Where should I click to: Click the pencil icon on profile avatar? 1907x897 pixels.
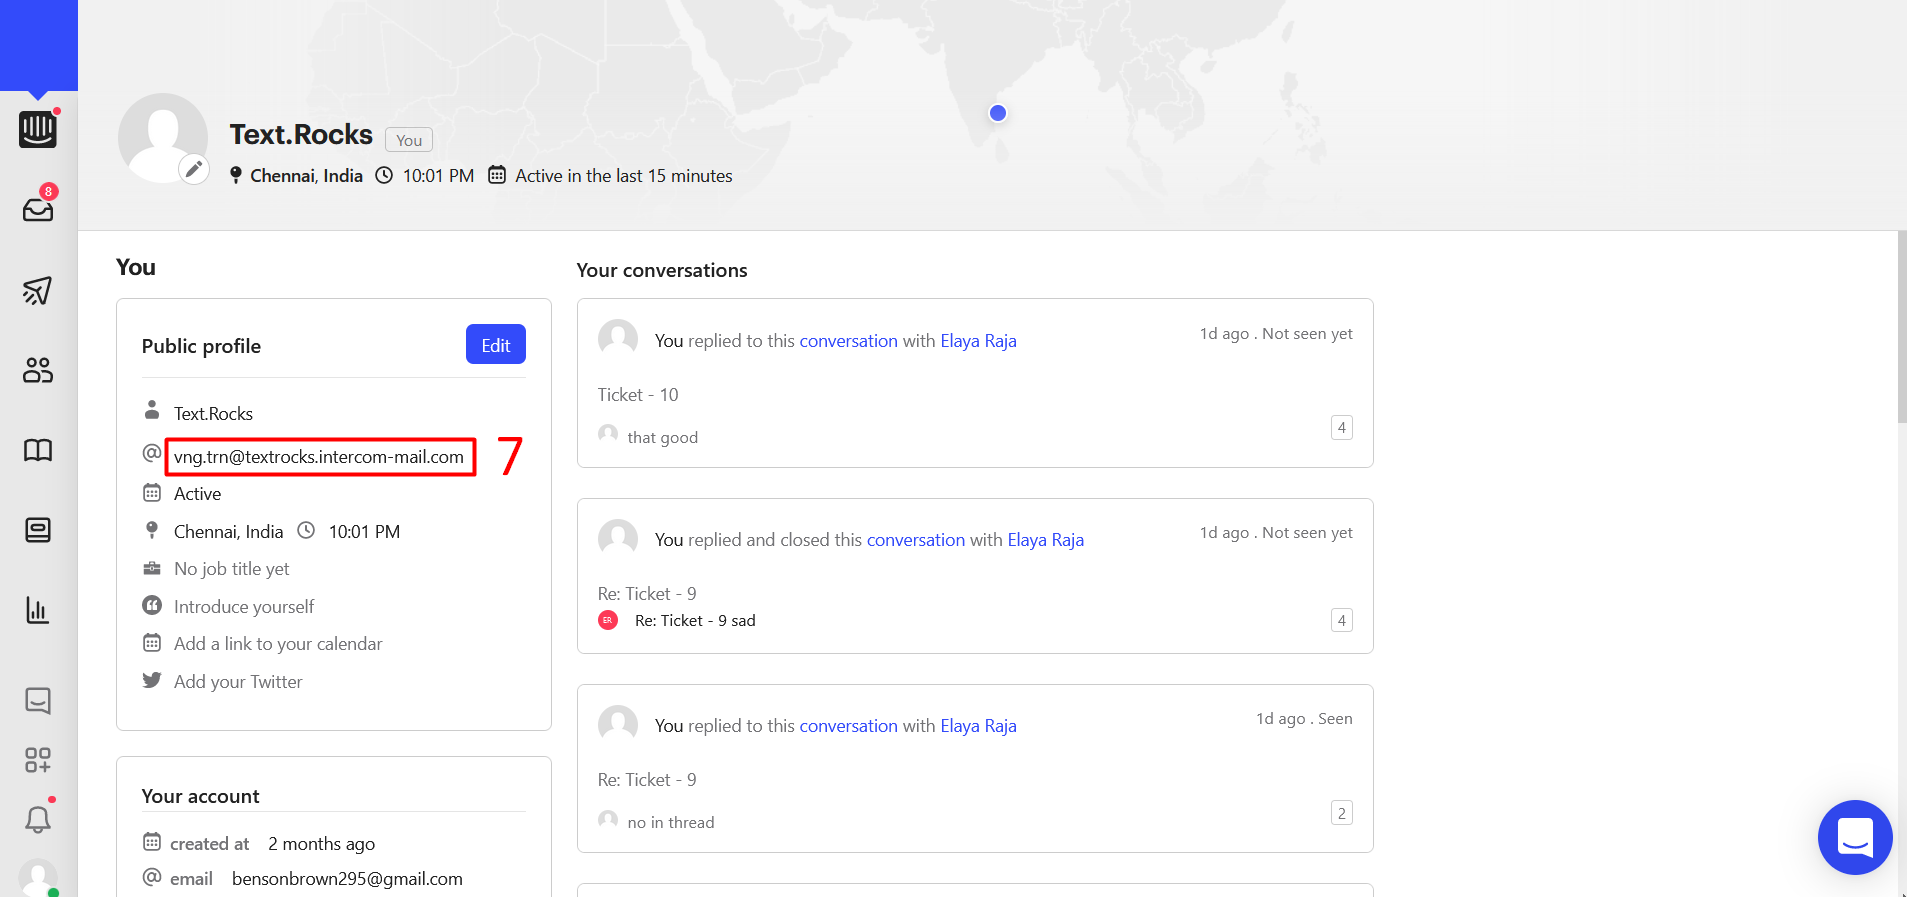194,169
